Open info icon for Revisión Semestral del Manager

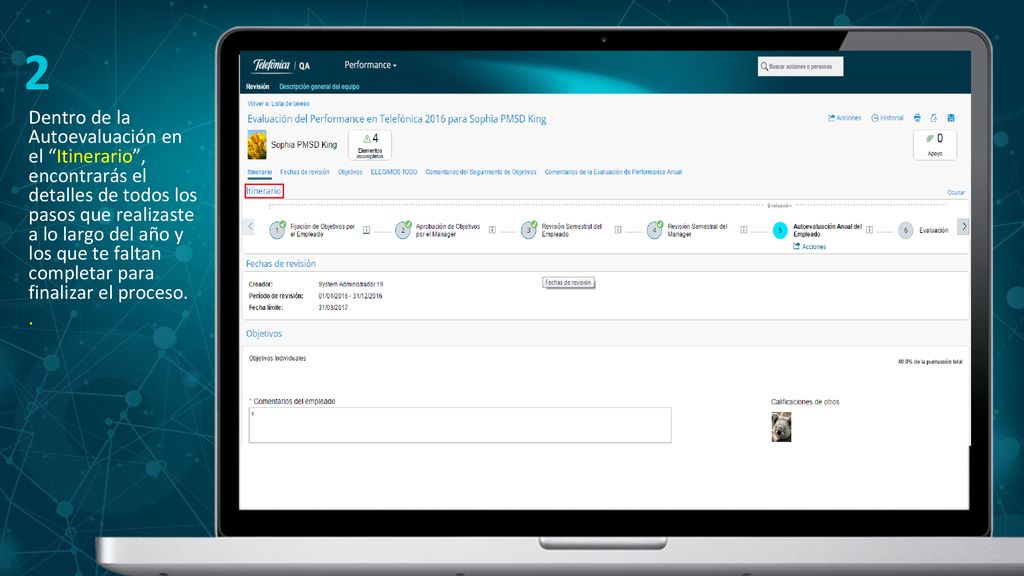(743, 230)
